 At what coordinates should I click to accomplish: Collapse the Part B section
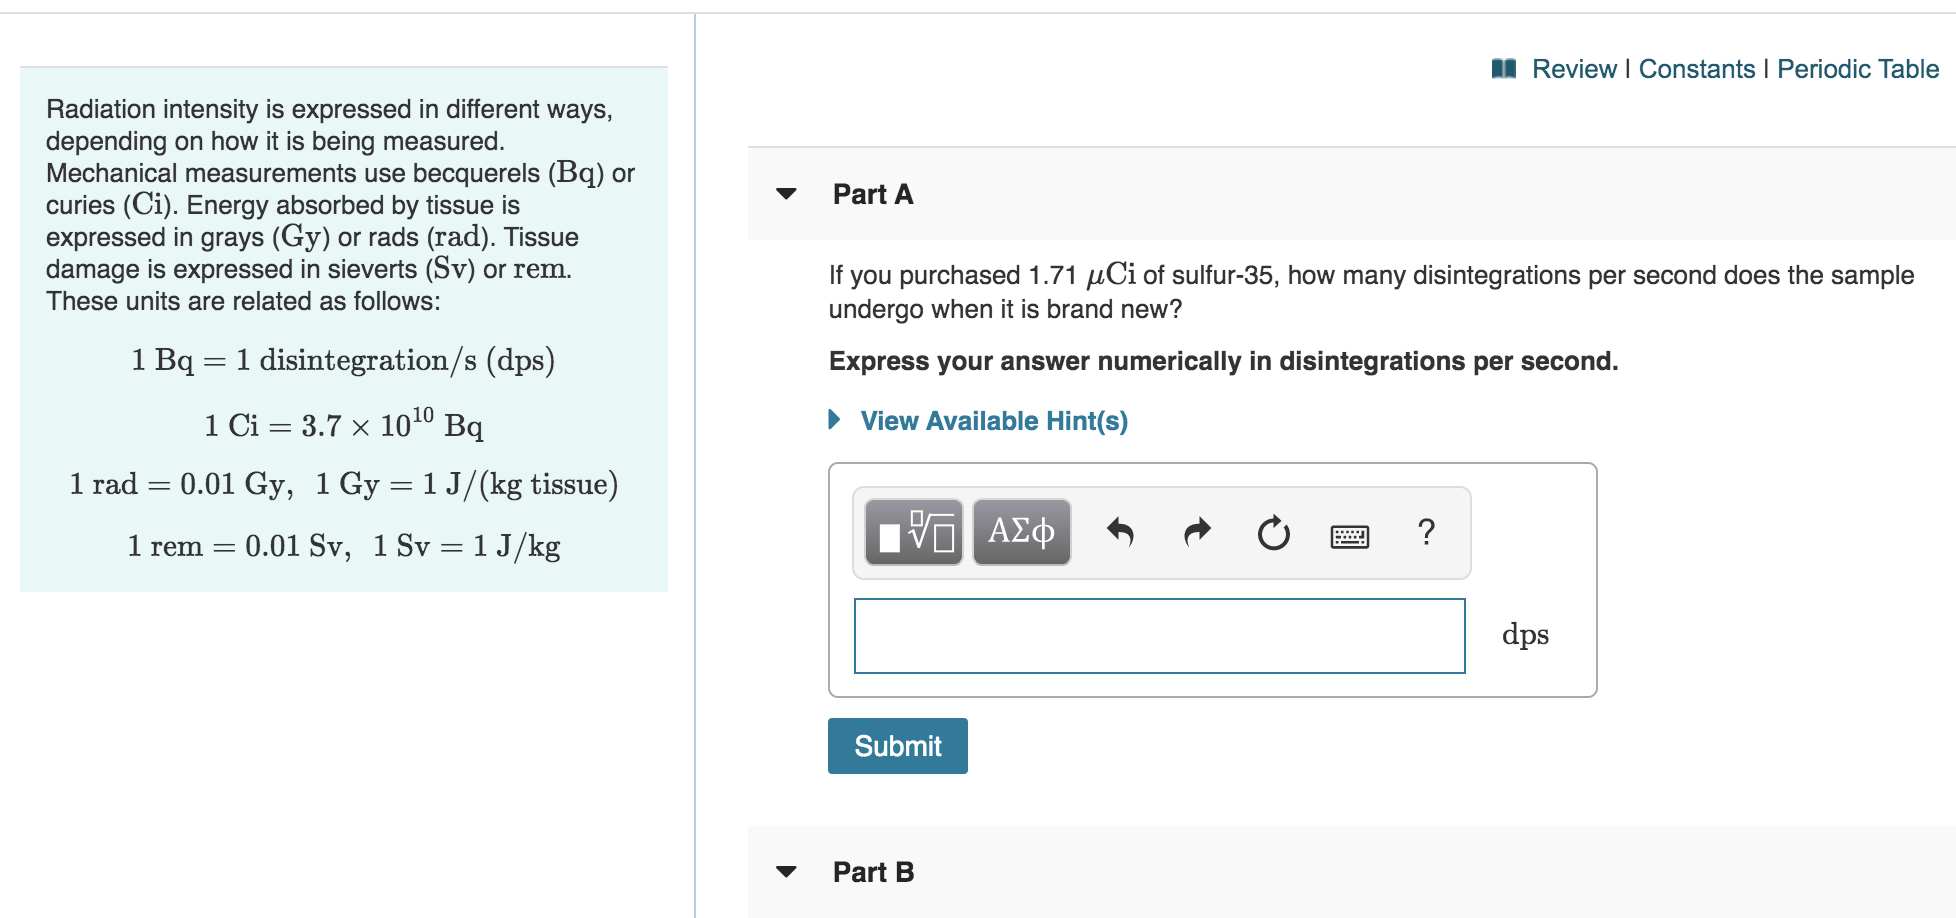click(x=786, y=873)
